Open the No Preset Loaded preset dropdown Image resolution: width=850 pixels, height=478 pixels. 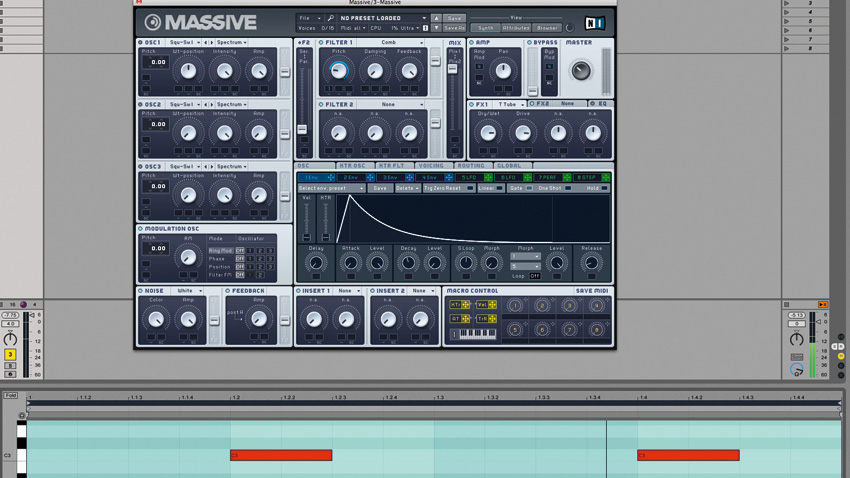(383, 18)
